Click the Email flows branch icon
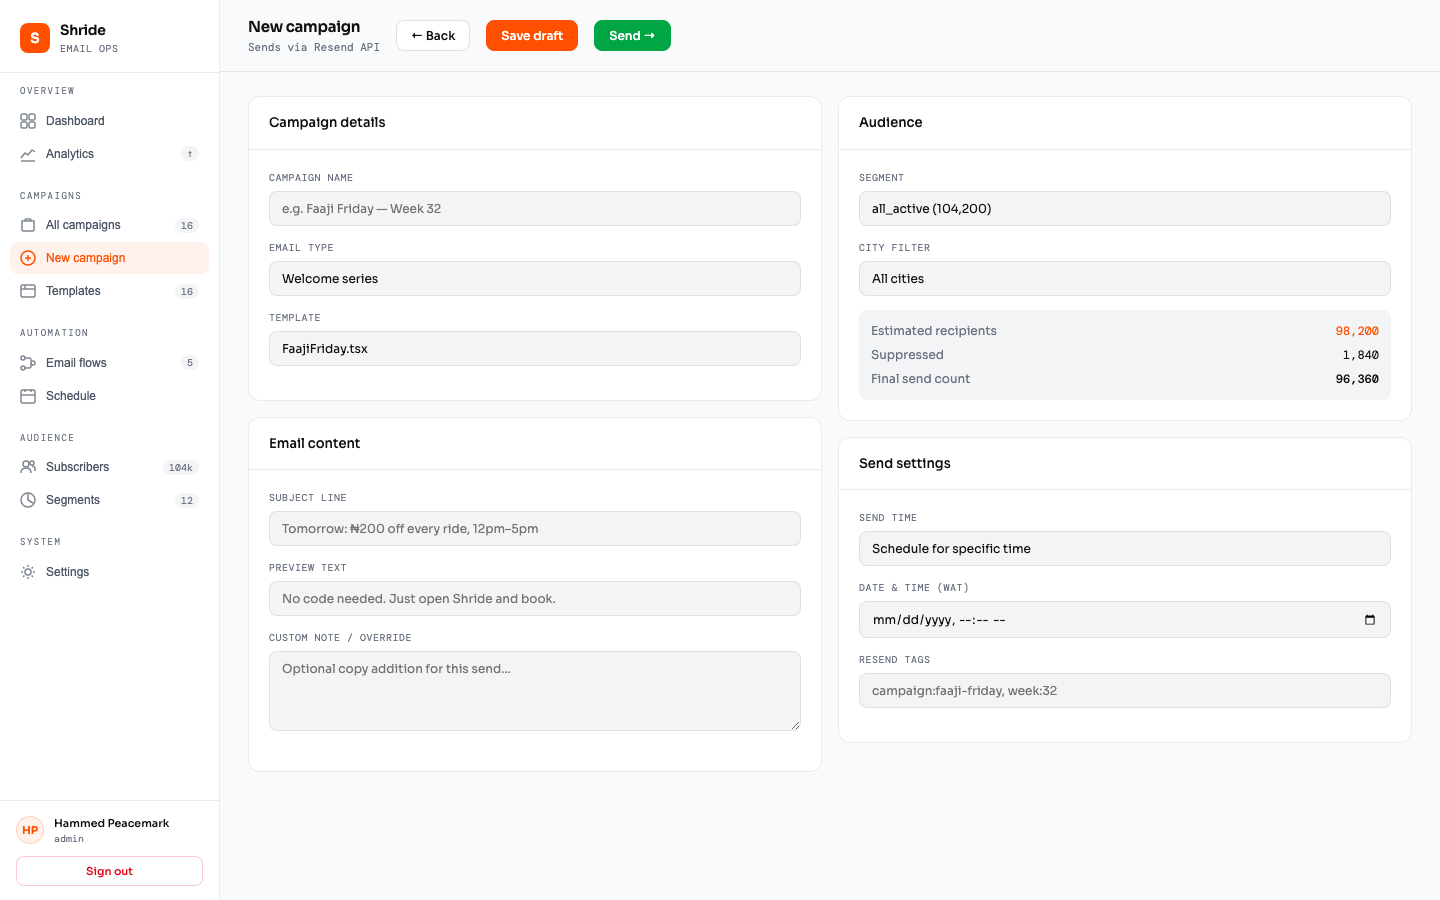The width and height of the screenshot is (1440, 900). point(28,363)
